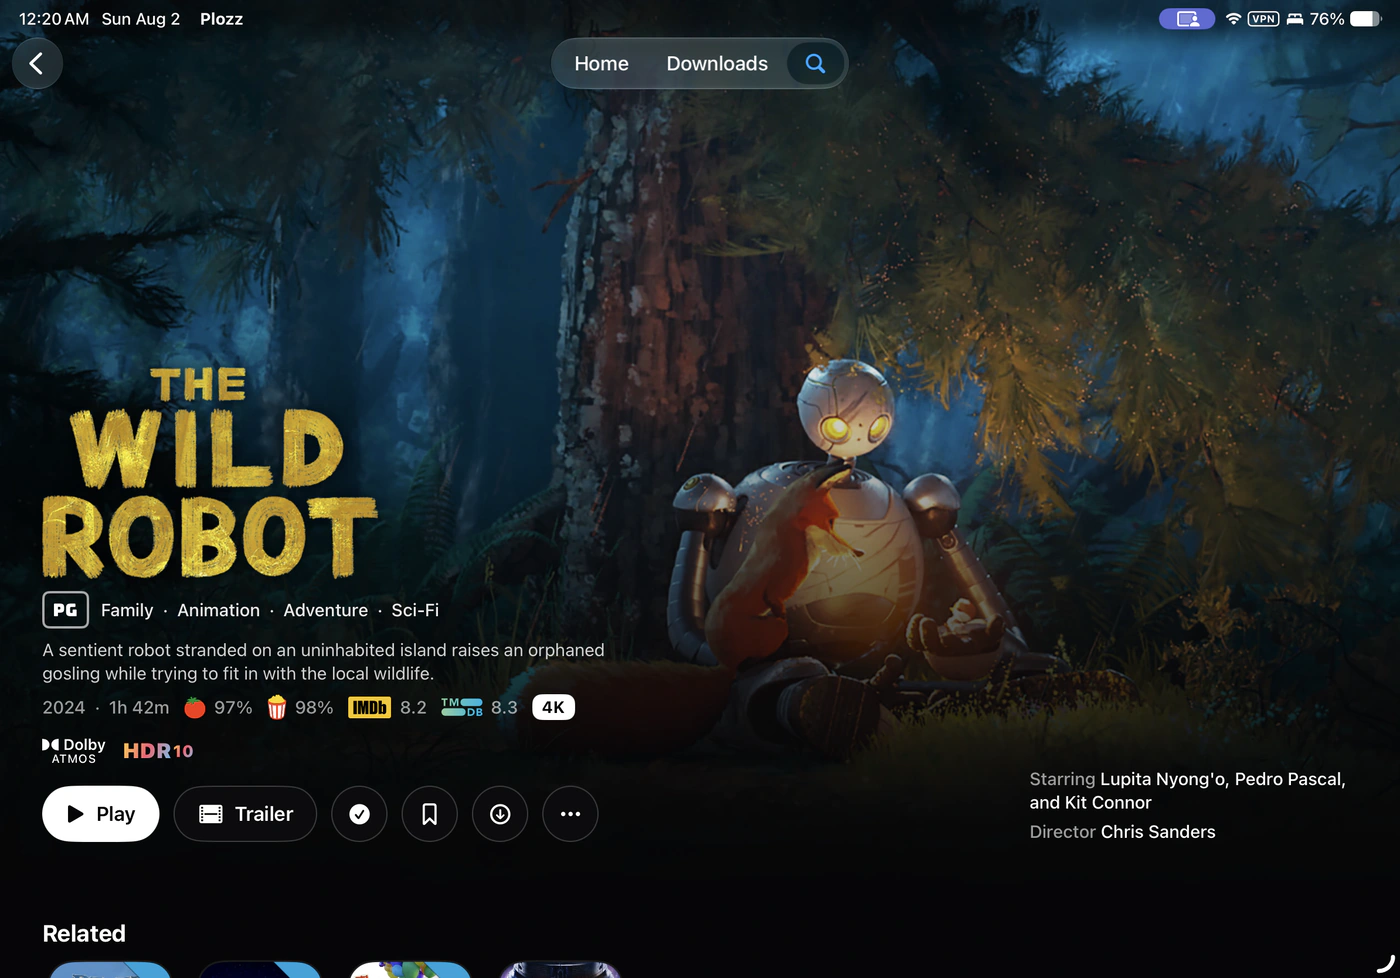Open Lupita Nyong'o cast page
The height and width of the screenshot is (978, 1400).
[1164, 779]
